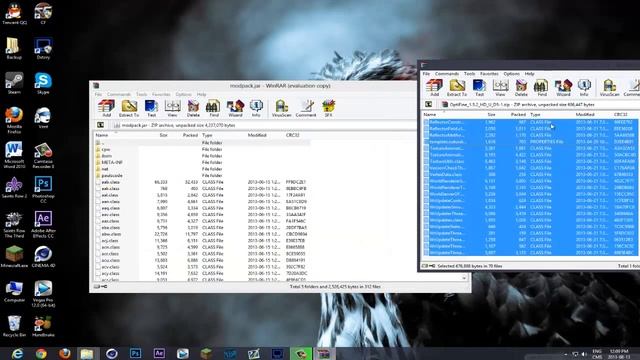Viewport: 640px width, 360px height.
Task: Click the taskbar clock
Action: click(619, 354)
